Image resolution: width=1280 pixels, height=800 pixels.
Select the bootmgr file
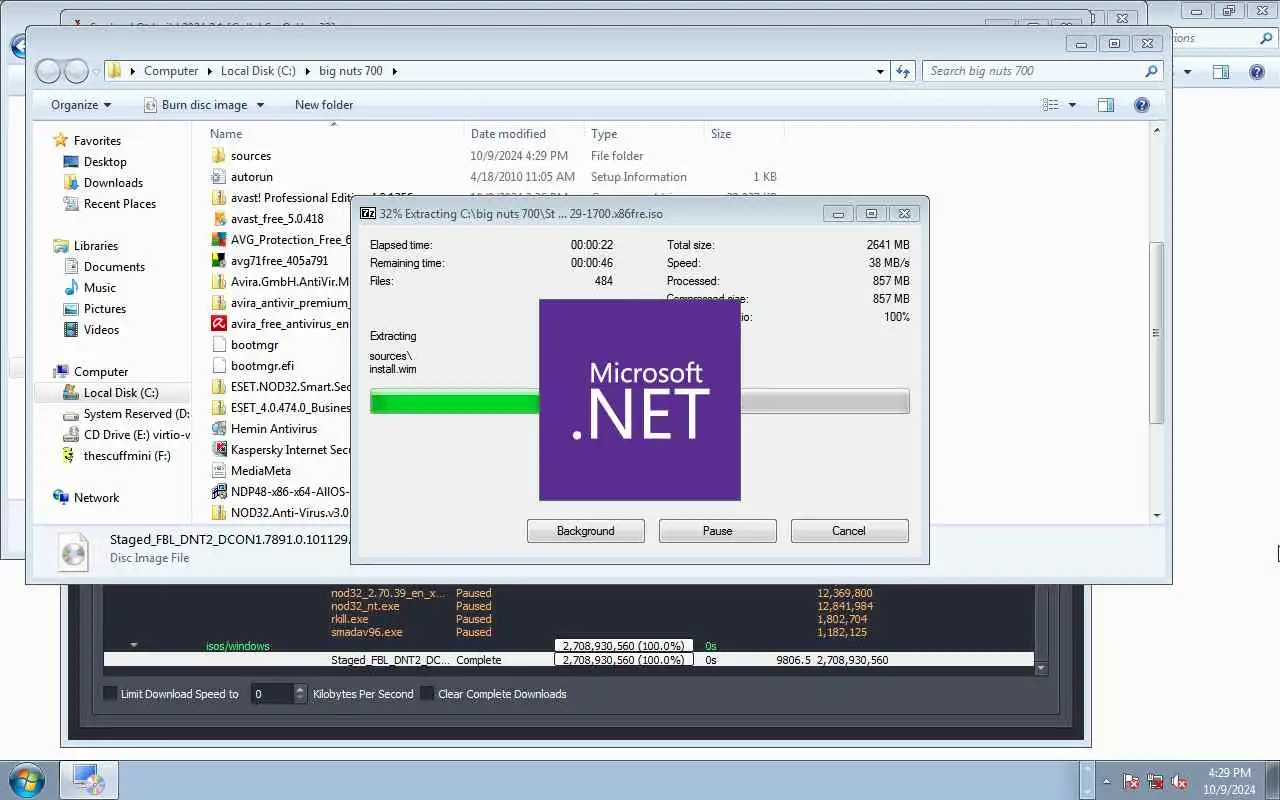[254, 344]
